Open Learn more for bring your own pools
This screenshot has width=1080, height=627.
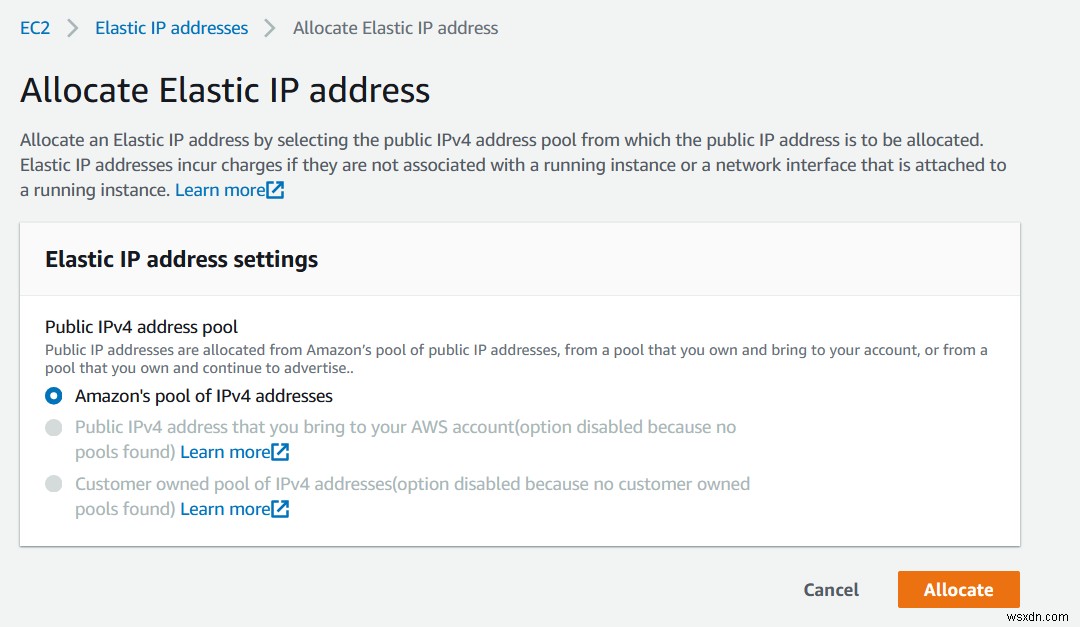point(224,452)
